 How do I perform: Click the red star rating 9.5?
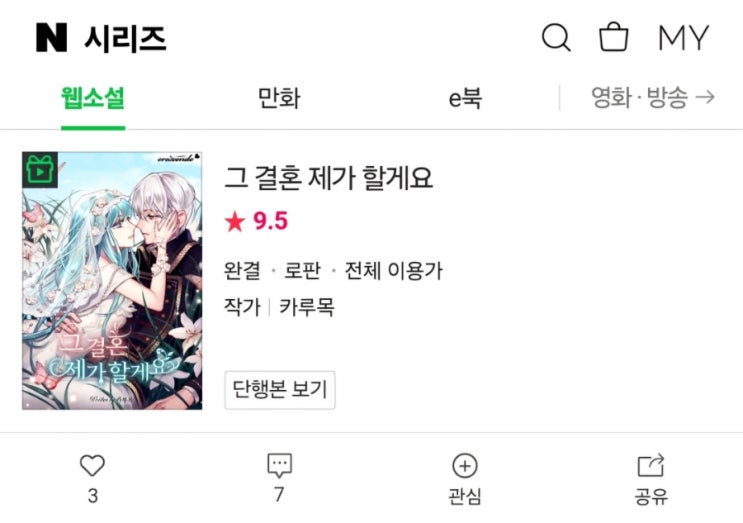[256, 221]
